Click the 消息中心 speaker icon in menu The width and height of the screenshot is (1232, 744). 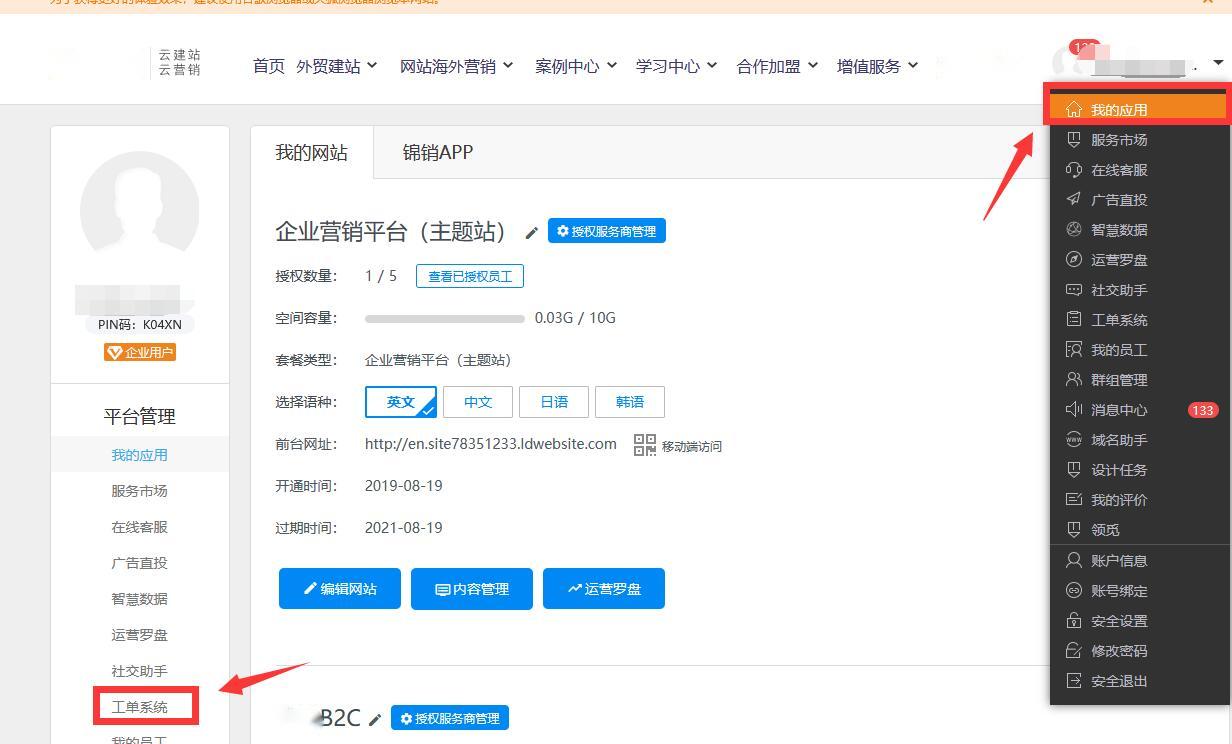(x=1074, y=410)
